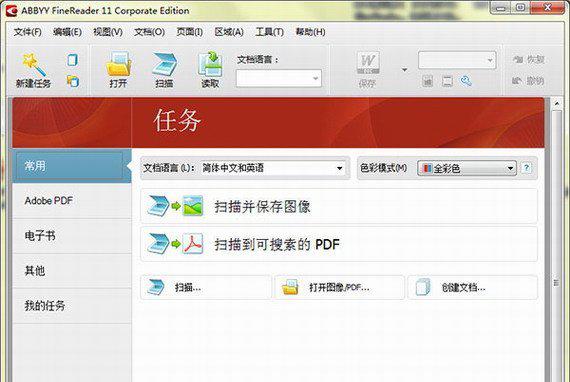Viewport: 570px width, 382px height.
Task: Click the 保存 Word save icon
Action: [368, 70]
